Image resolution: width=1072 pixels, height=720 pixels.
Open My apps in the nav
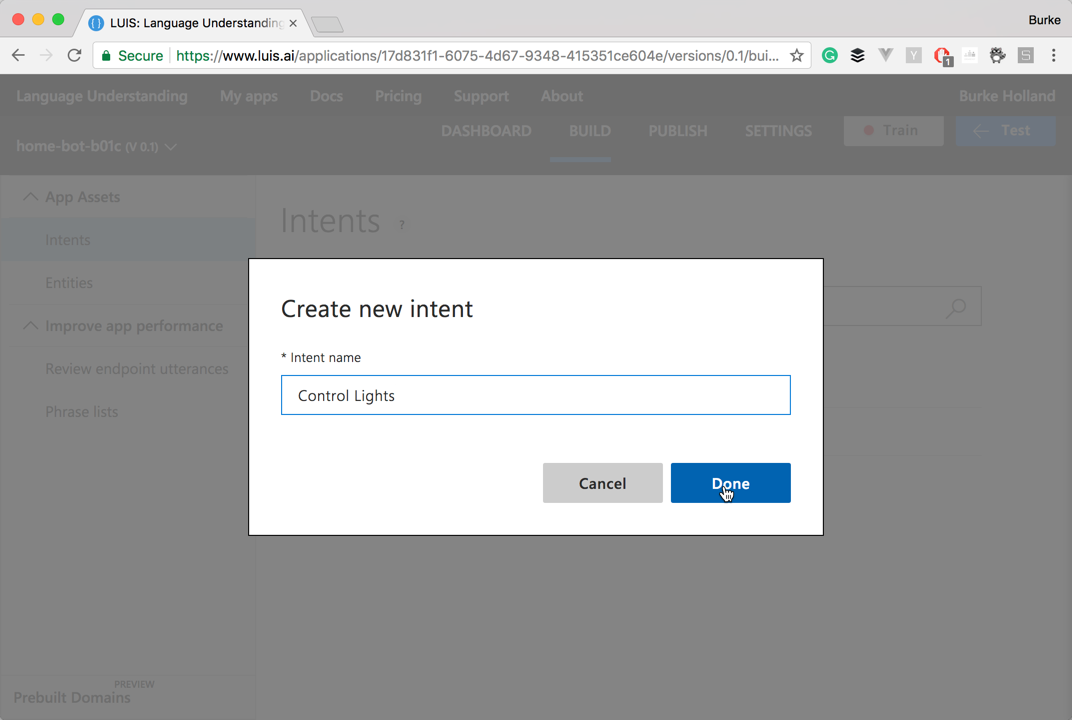(x=249, y=96)
